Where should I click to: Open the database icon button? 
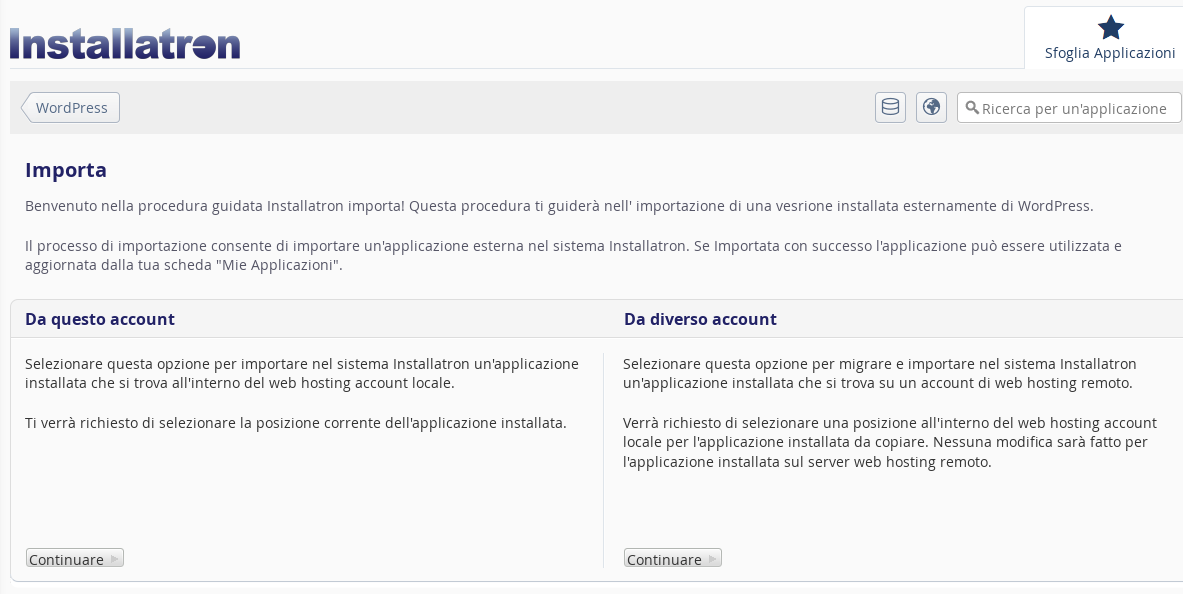(890, 107)
